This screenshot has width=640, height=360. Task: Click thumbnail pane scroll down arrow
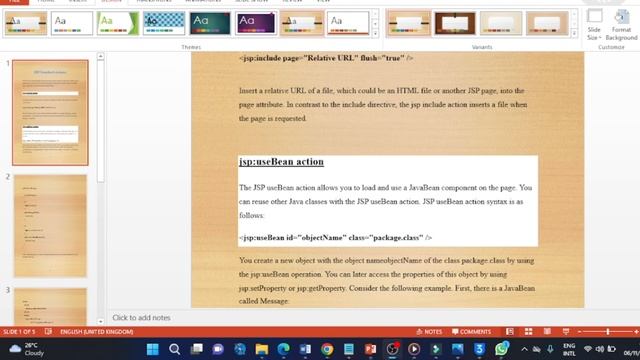100,322
